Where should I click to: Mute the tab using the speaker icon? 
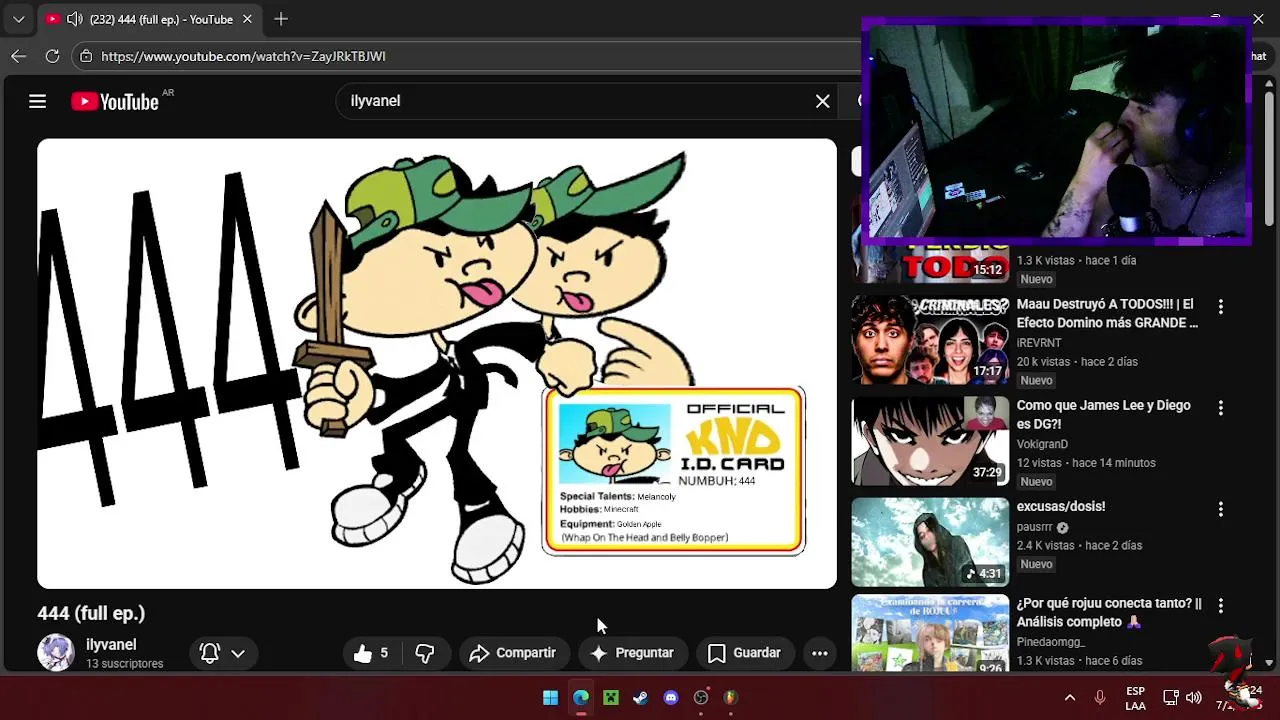(x=74, y=19)
